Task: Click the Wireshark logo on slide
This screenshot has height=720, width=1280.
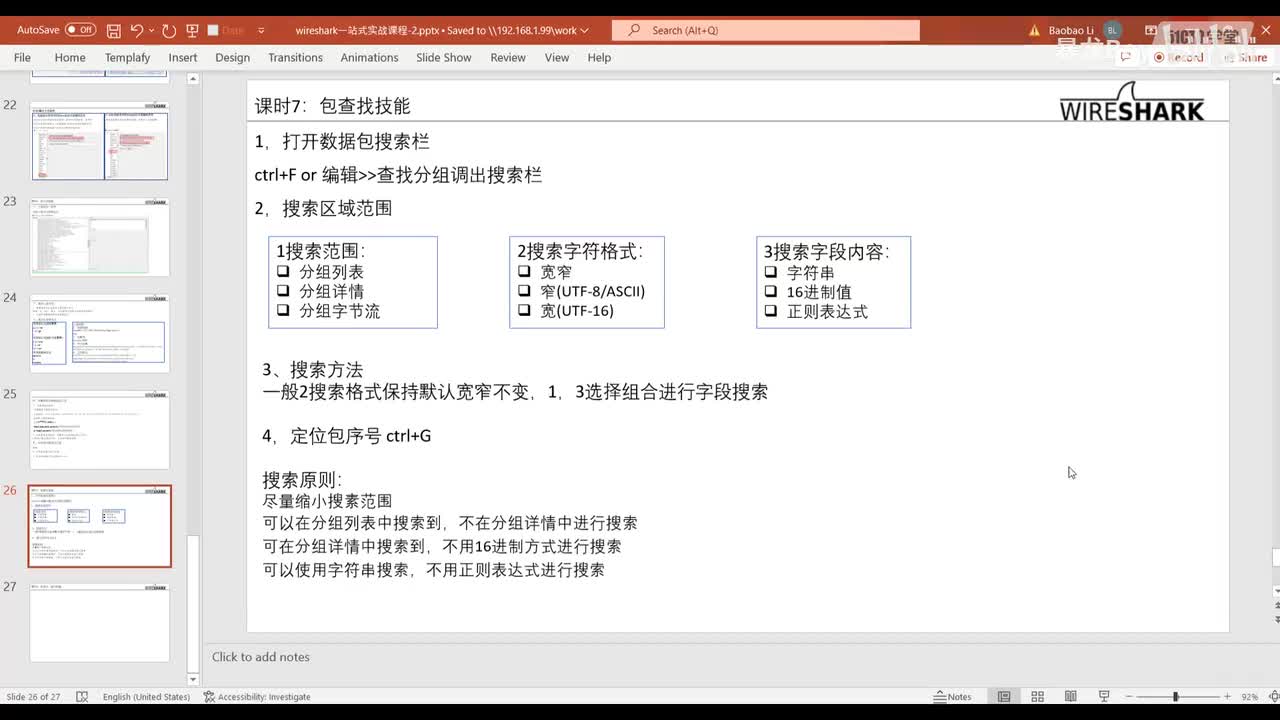Action: point(1132,102)
